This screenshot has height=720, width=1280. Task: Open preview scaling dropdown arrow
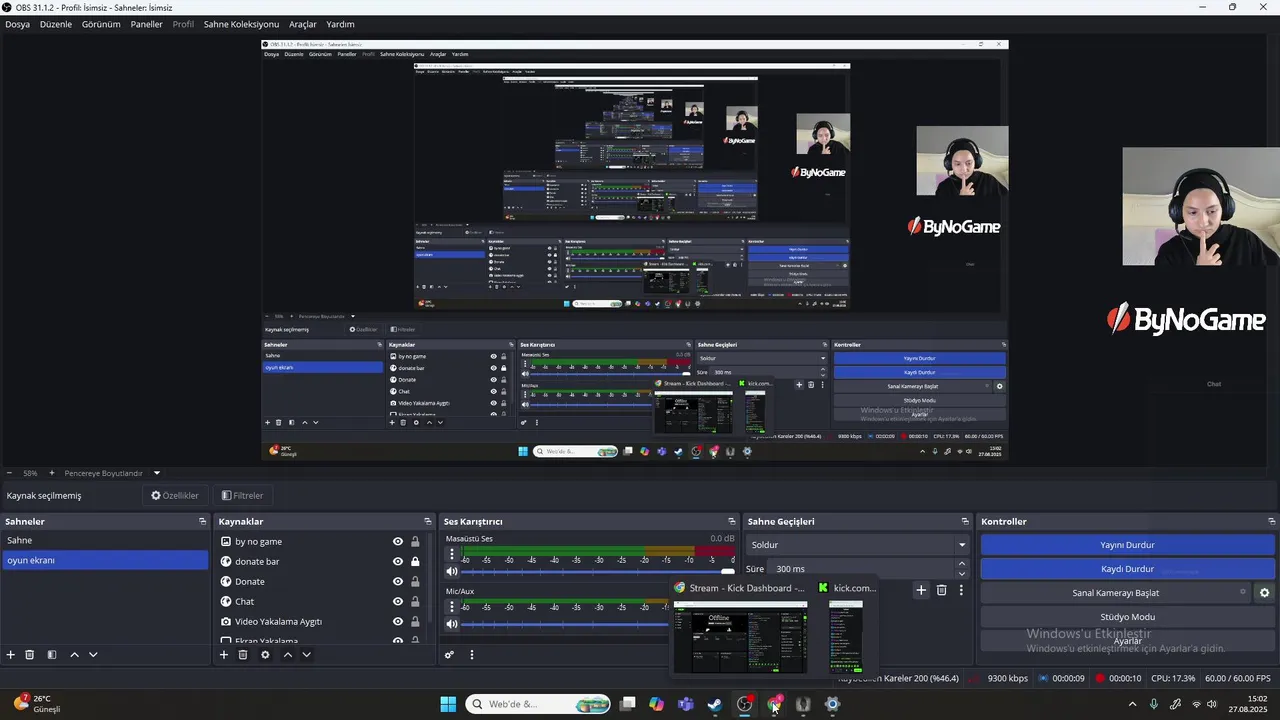click(x=157, y=473)
